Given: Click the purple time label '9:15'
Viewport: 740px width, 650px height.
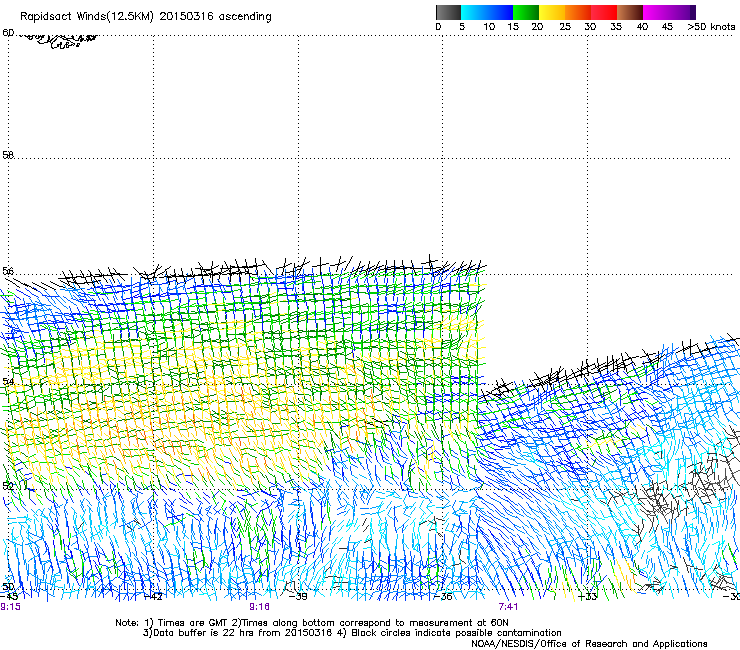Looking at the screenshot, I should 10,607.
